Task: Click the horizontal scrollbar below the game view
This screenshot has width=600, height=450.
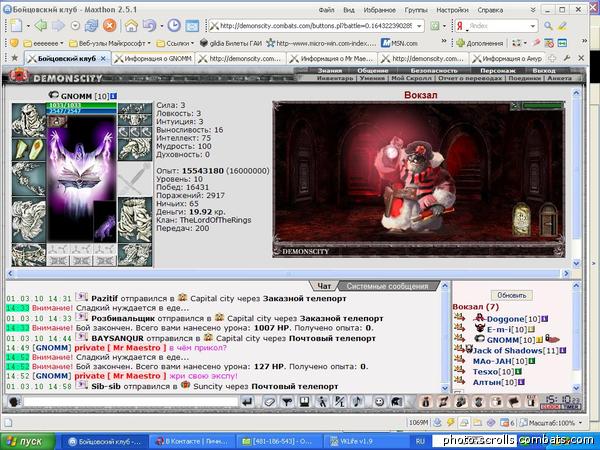Action: (x=288, y=273)
